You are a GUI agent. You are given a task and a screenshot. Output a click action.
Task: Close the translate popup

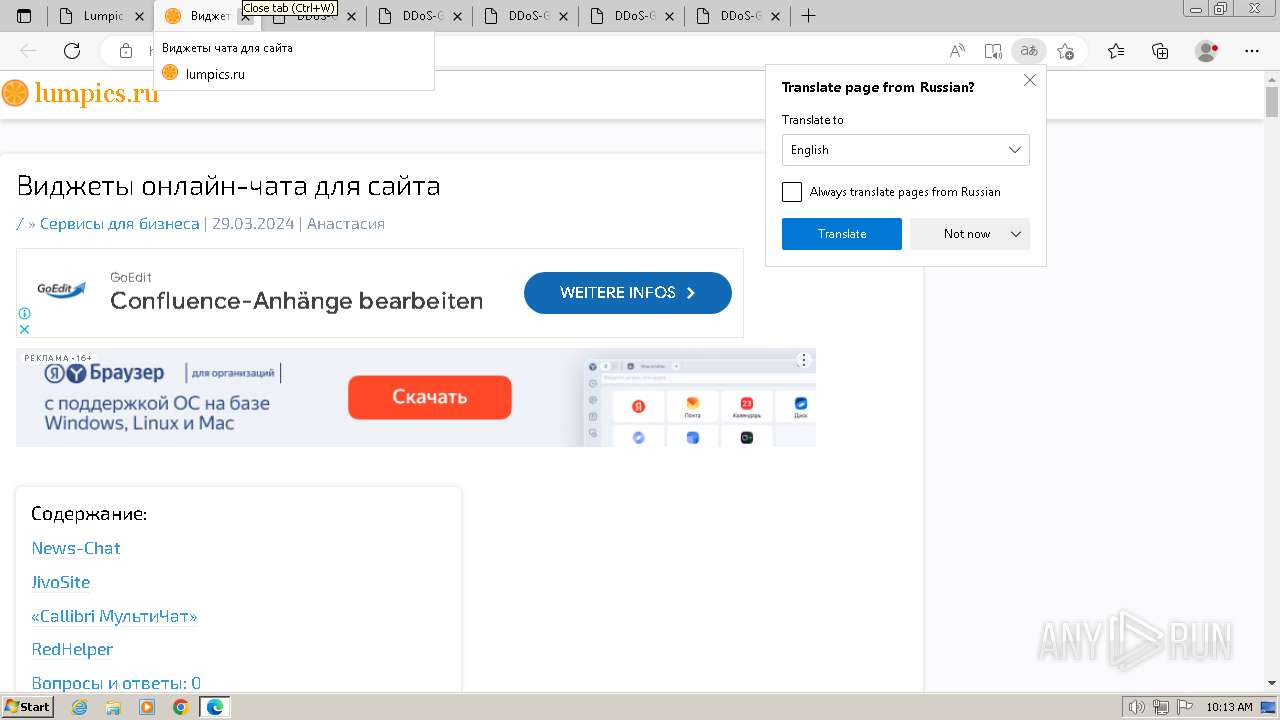coord(1030,80)
